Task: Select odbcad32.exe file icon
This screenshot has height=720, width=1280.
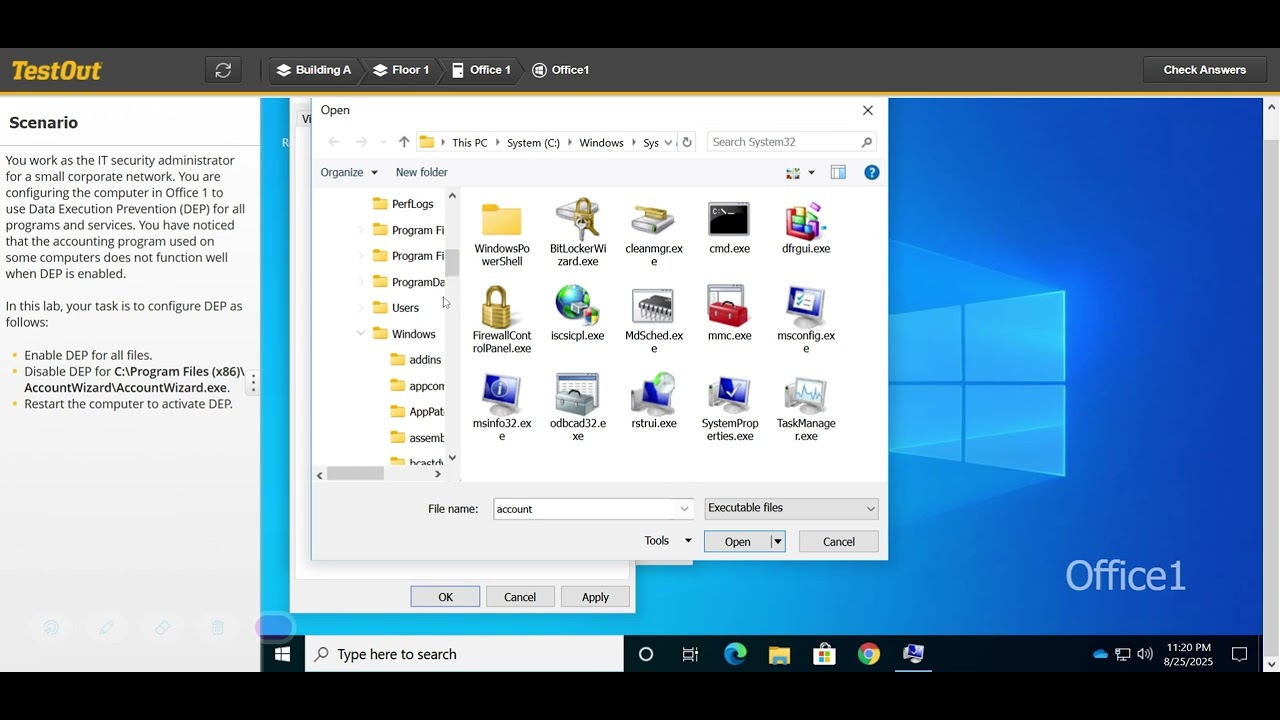Action: (x=577, y=395)
